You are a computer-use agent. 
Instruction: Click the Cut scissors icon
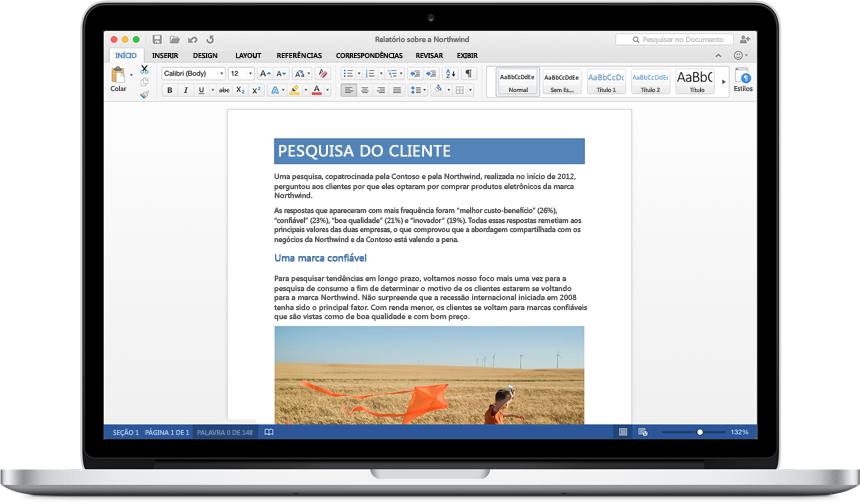(144, 69)
